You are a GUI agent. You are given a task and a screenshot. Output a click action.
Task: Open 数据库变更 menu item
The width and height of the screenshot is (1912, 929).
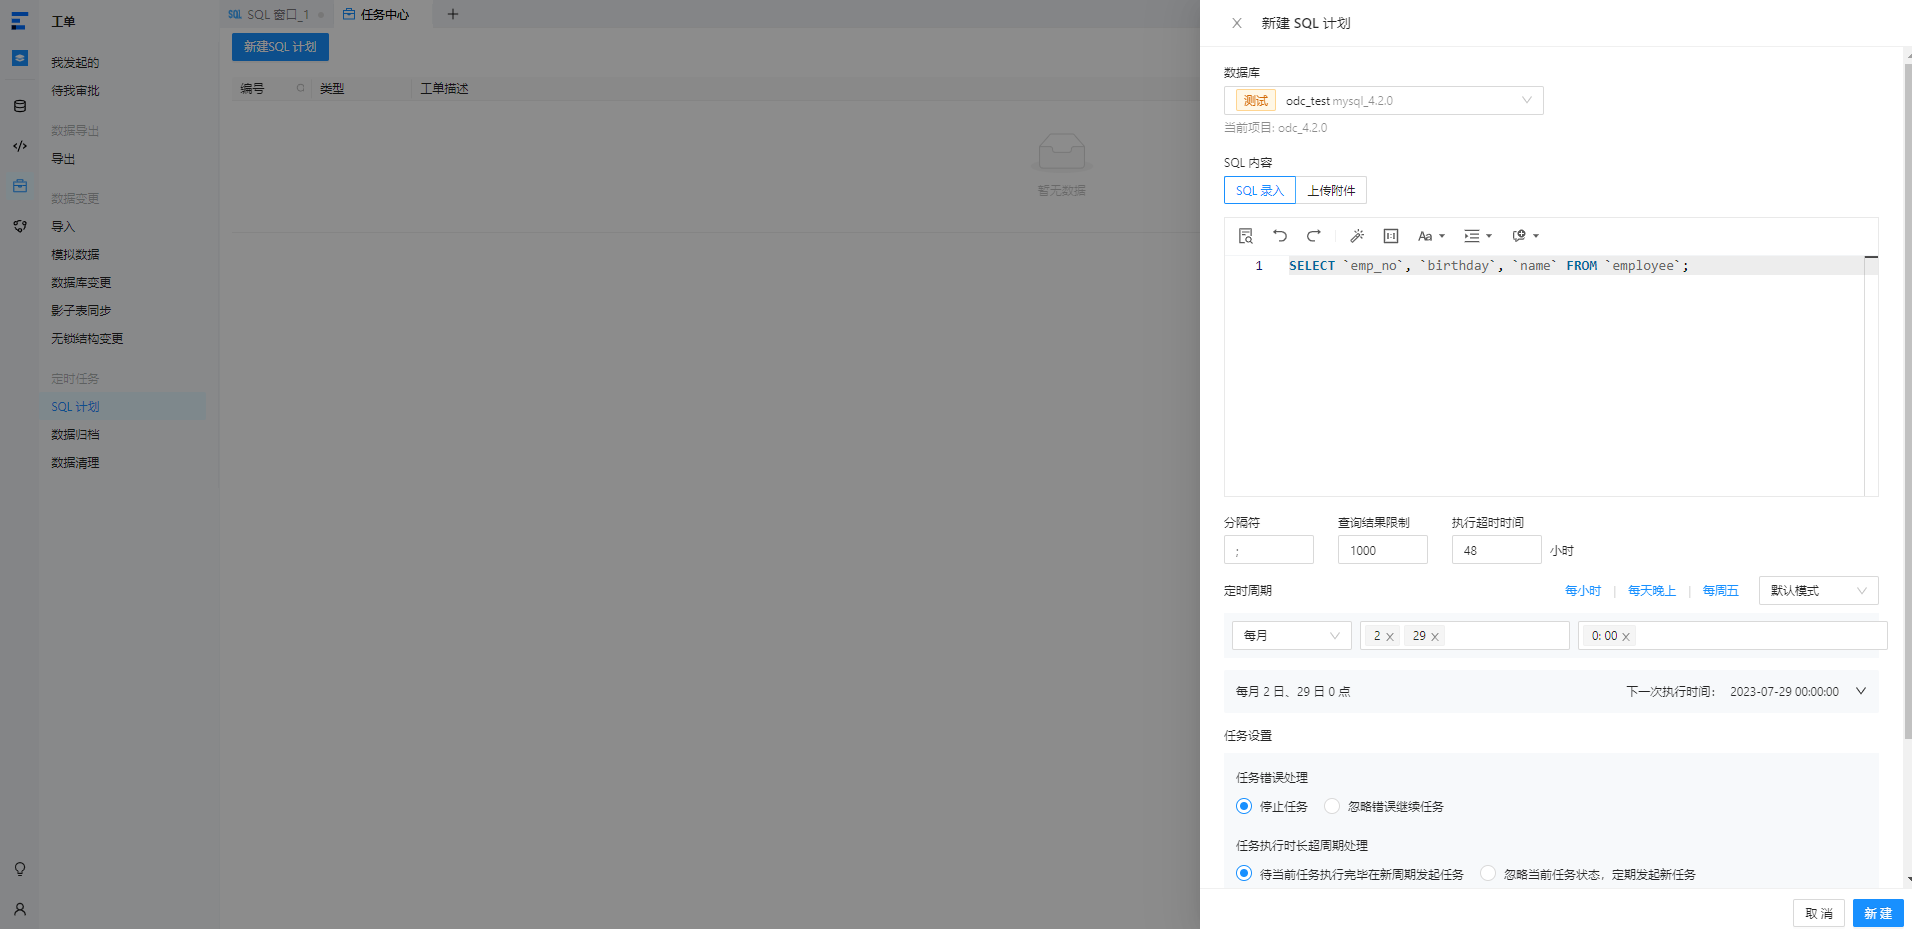tap(82, 282)
